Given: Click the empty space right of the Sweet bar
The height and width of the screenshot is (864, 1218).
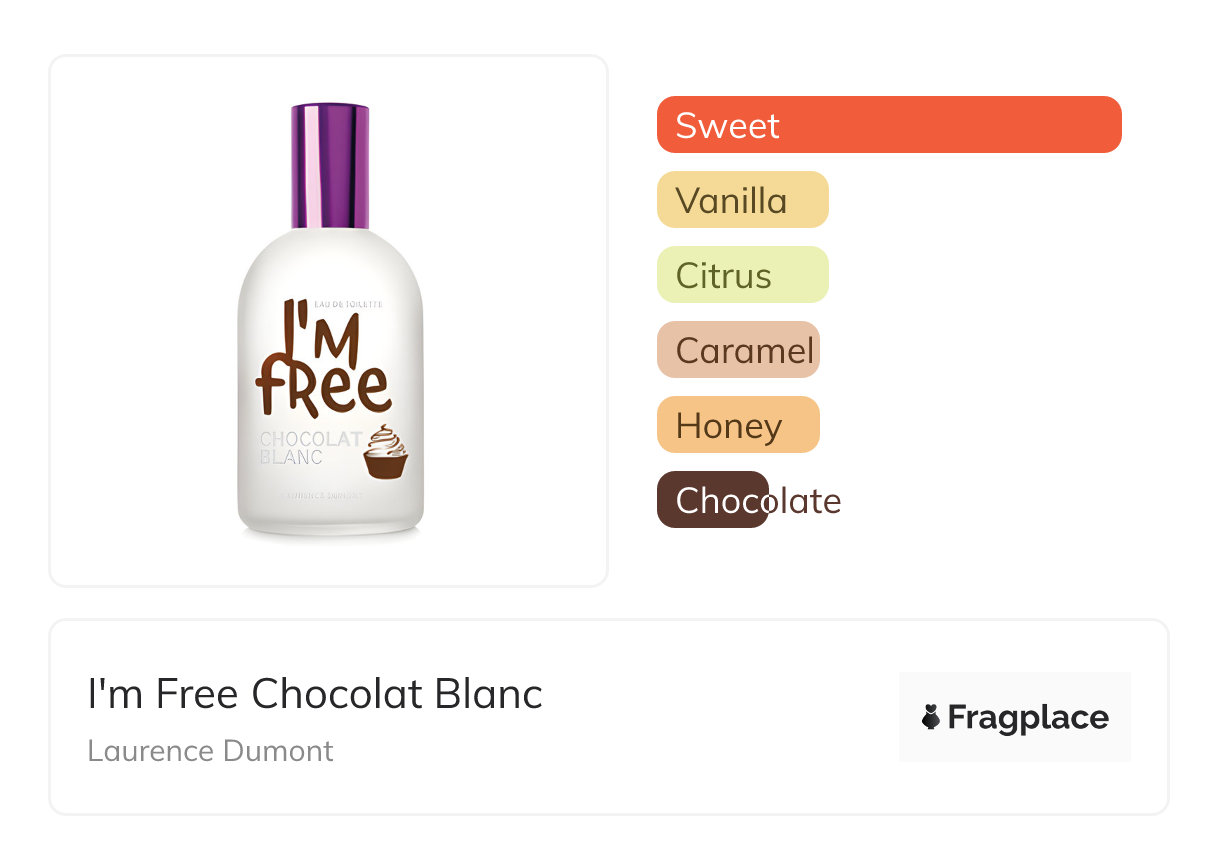Looking at the screenshot, I should tap(1150, 125).
